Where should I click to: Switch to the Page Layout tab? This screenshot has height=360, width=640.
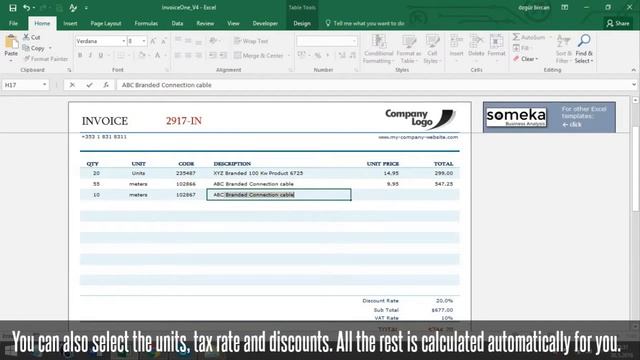106,23
